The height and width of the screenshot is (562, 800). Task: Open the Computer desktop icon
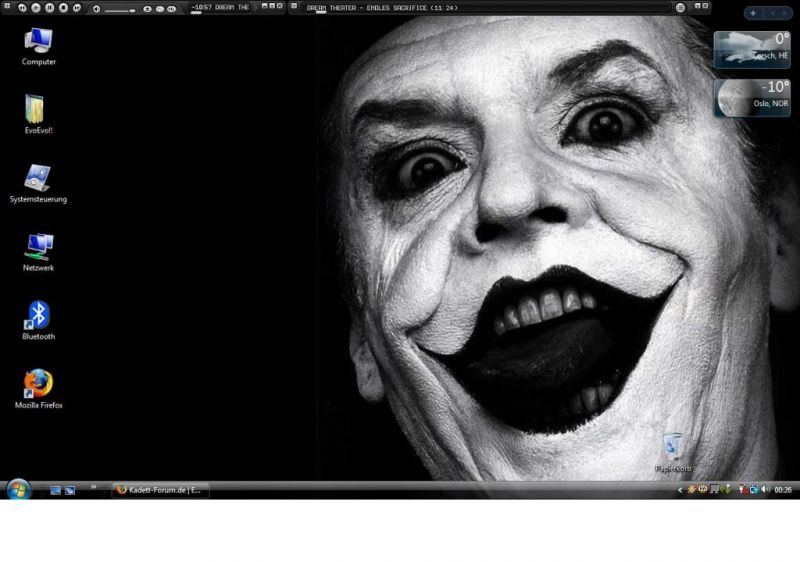click(x=38, y=46)
